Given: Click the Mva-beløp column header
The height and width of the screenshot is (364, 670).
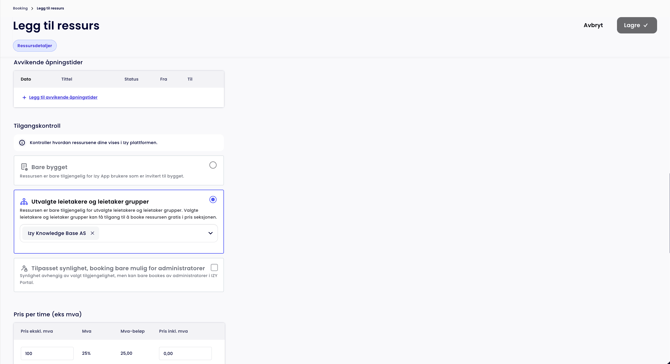Looking at the screenshot, I should click(x=132, y=331).
